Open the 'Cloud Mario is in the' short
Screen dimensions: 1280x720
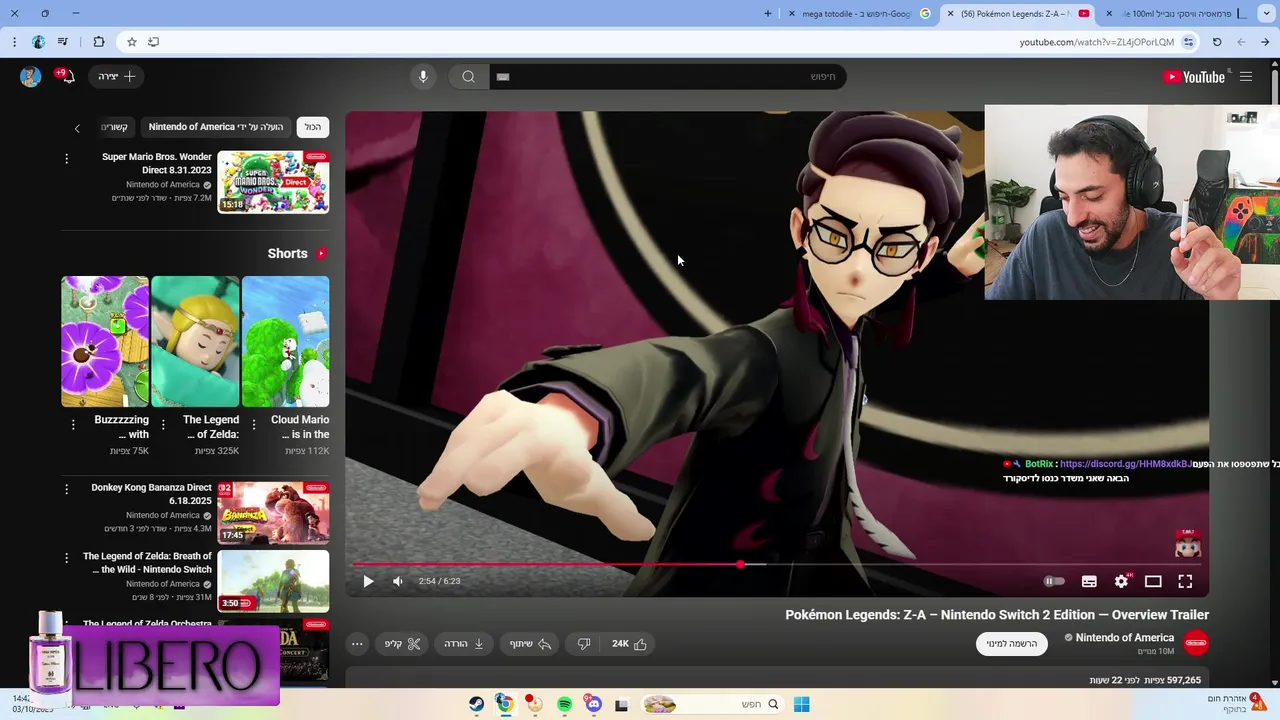tap(285, 342)
